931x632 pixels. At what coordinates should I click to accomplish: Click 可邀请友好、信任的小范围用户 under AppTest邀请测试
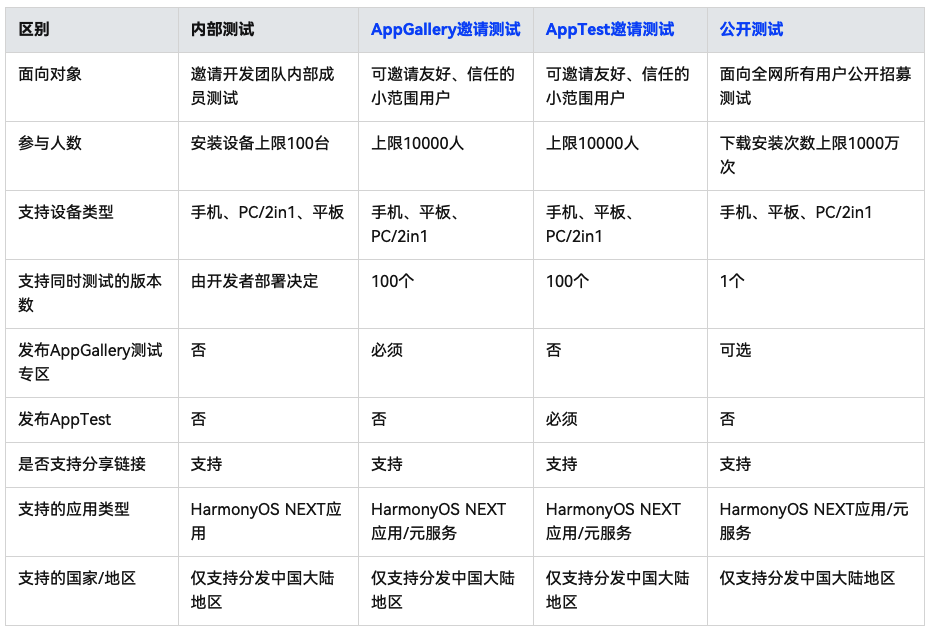pyautogui.click(x=618, y=86)
